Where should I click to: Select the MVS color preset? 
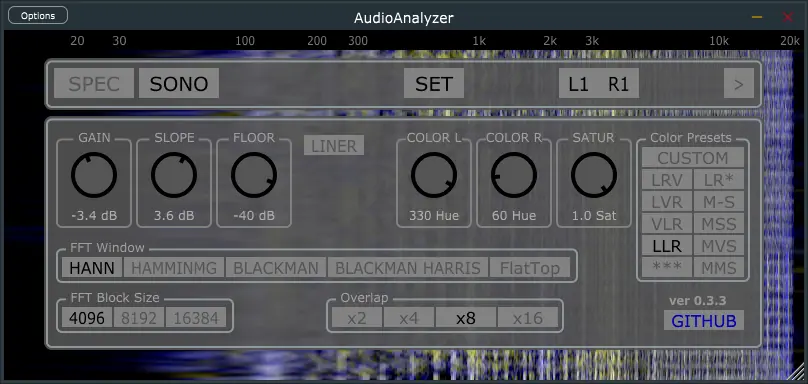point(719,246)
